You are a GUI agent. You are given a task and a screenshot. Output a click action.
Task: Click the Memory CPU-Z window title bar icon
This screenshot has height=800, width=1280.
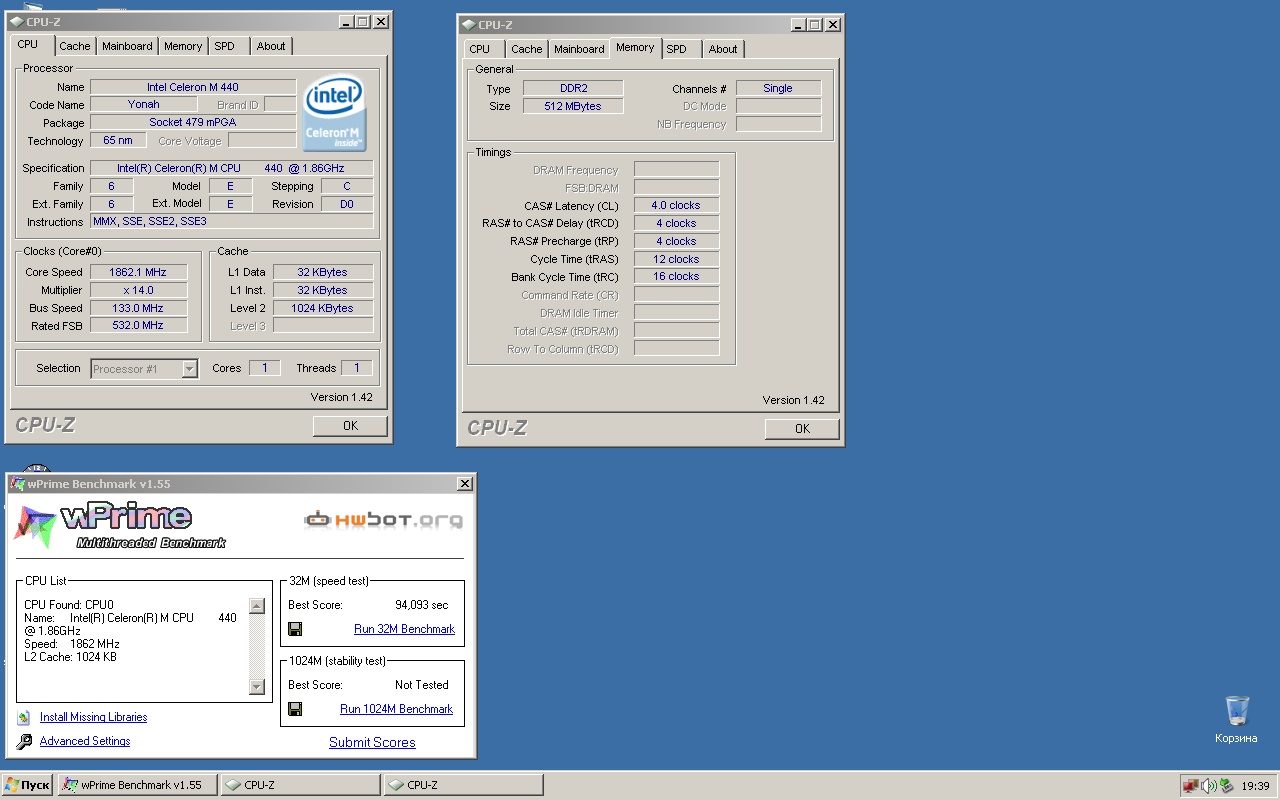pyautogui.click(x=469, y=25)
